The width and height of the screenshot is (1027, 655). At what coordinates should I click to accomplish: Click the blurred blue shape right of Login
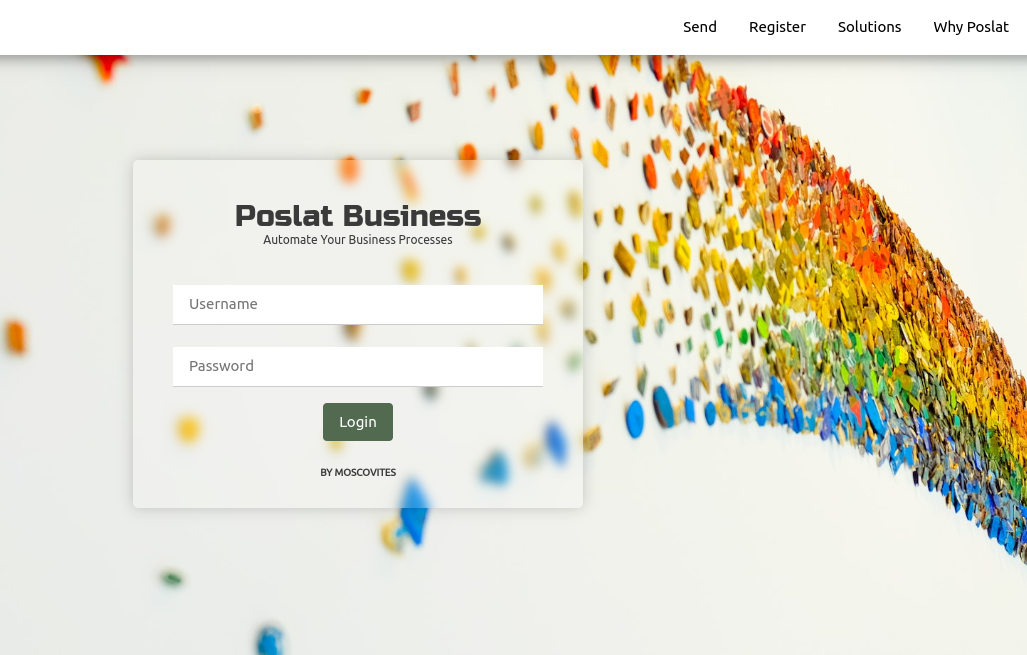(555, 442)
